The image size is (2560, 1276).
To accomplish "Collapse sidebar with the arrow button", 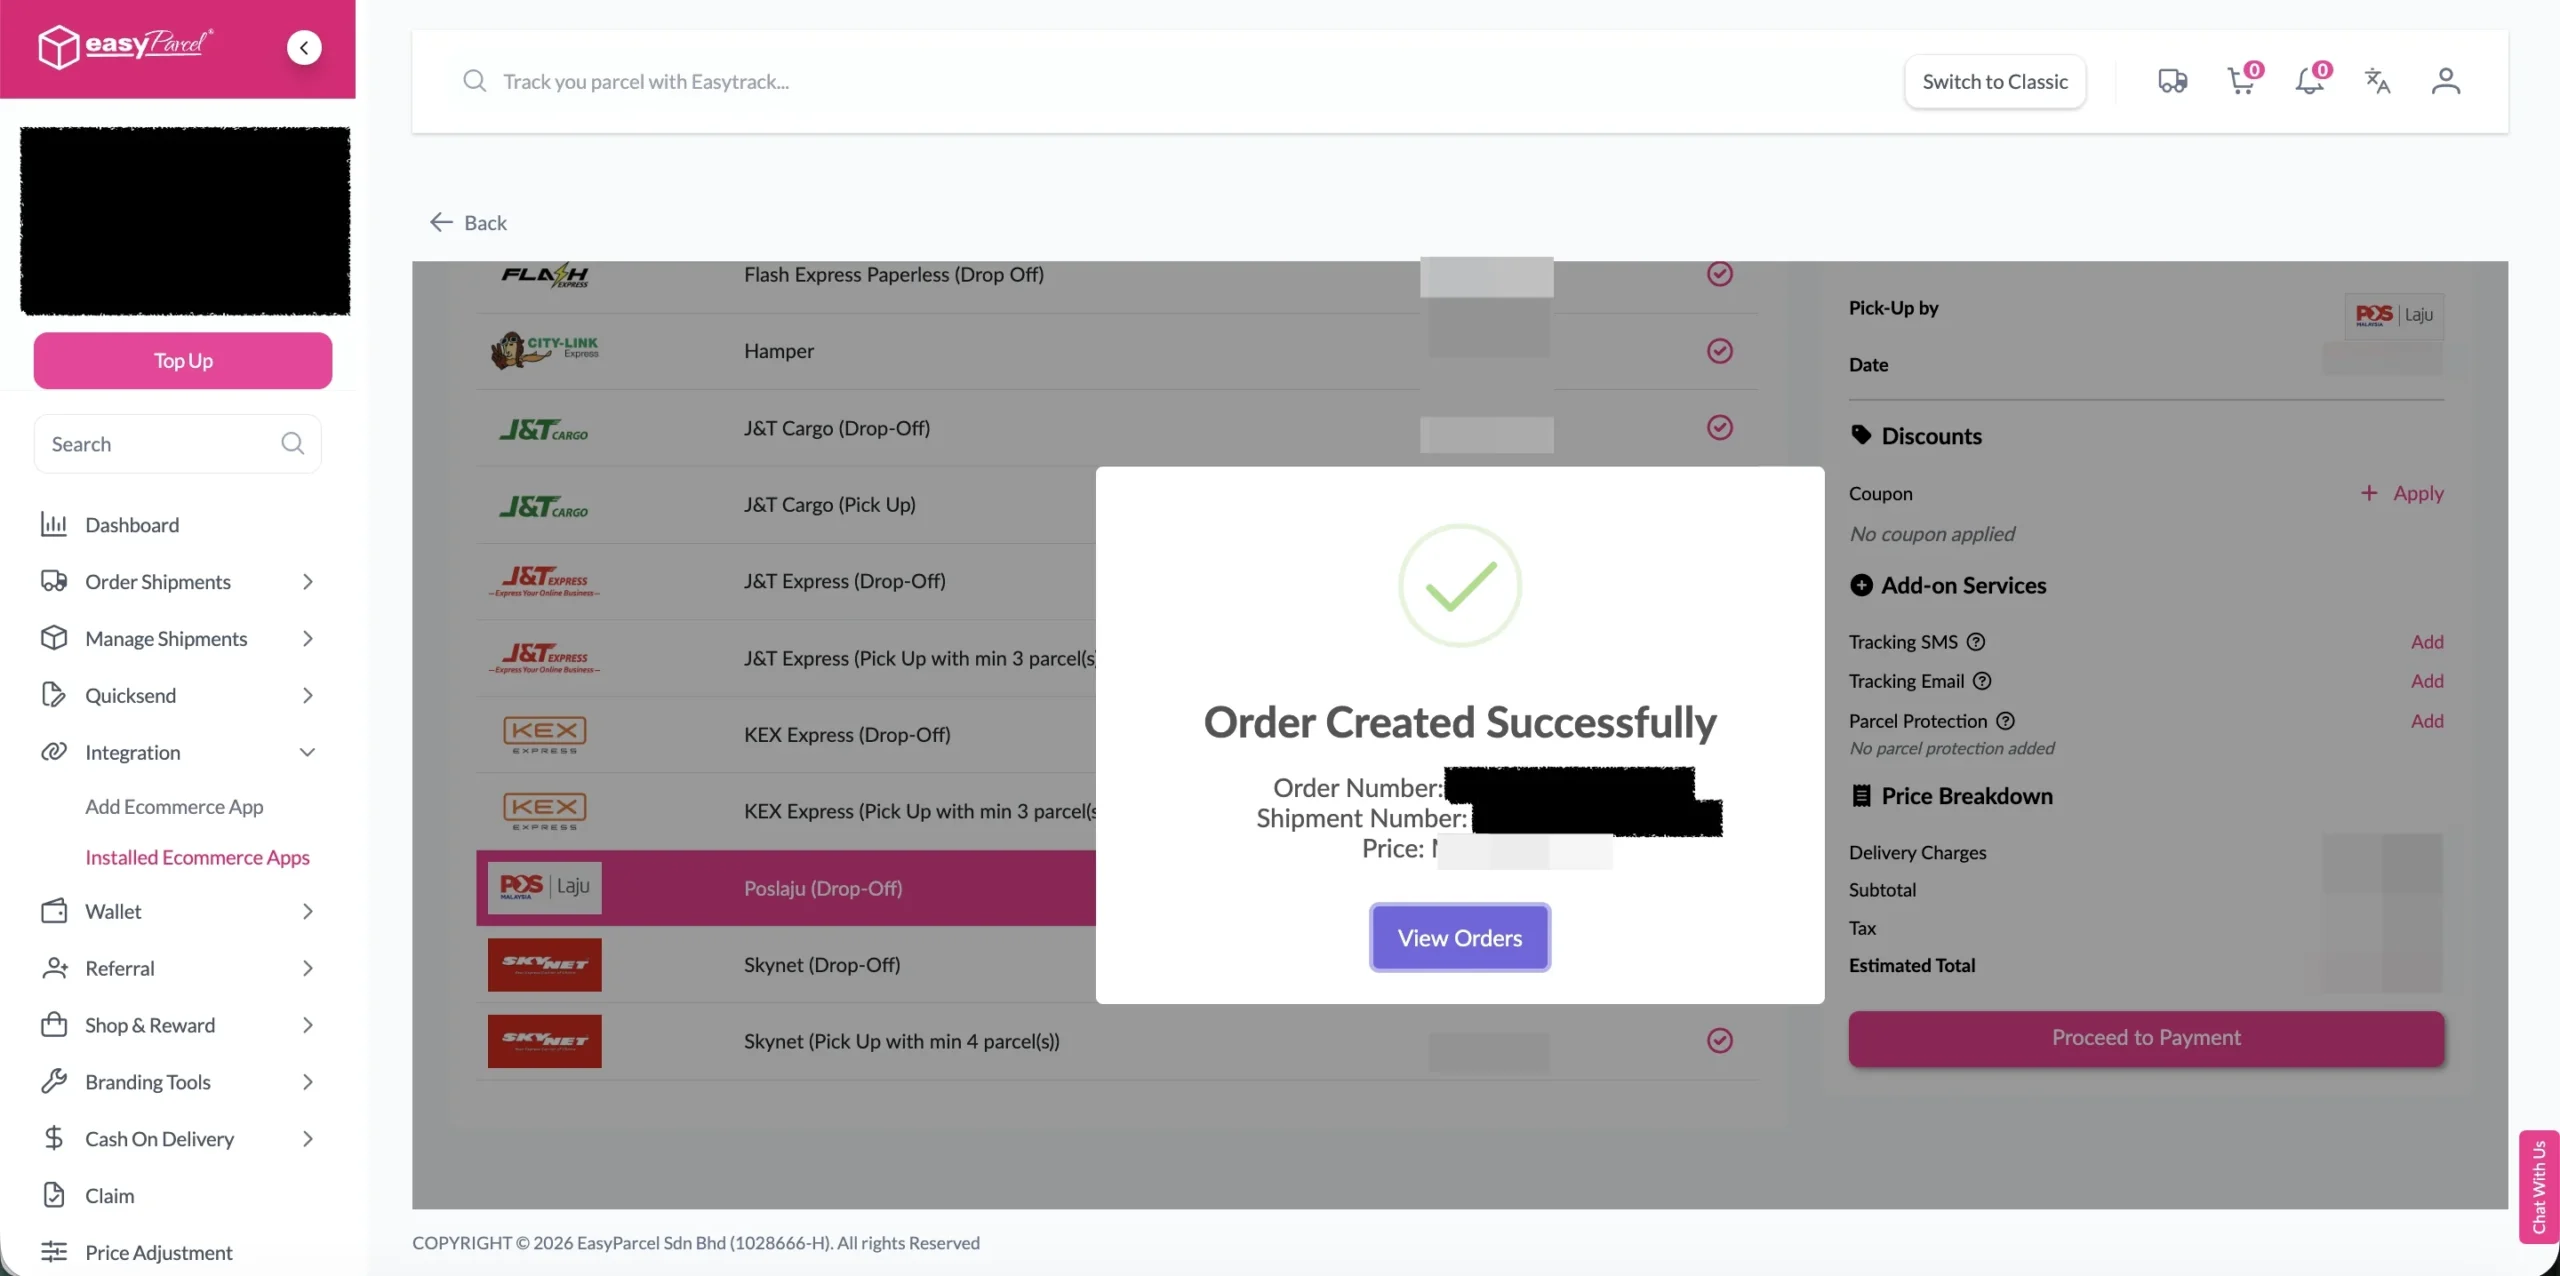I will (x=304, y=47).
